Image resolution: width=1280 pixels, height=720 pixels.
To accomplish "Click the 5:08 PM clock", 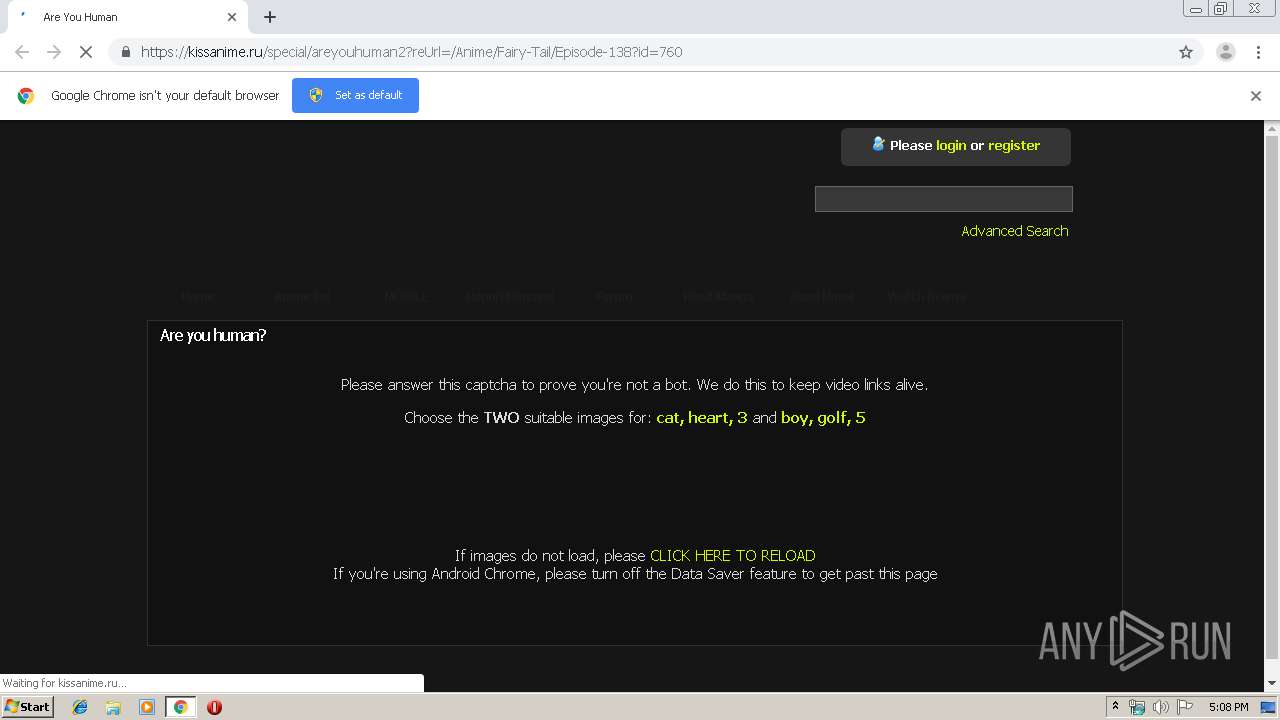I will pos(1228,707).
